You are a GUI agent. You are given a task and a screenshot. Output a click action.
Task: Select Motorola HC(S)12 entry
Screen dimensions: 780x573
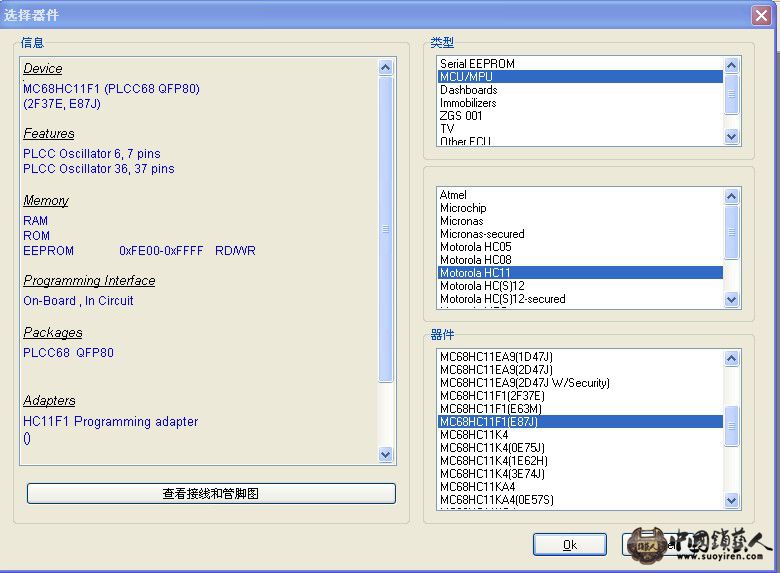point(580,286)
